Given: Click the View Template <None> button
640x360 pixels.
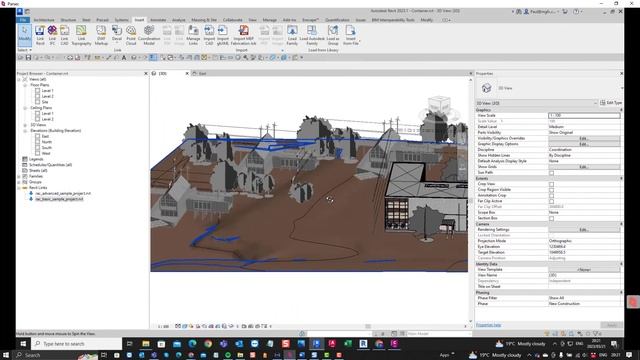Looking at the screenshot, I should [x=584, y=270].
